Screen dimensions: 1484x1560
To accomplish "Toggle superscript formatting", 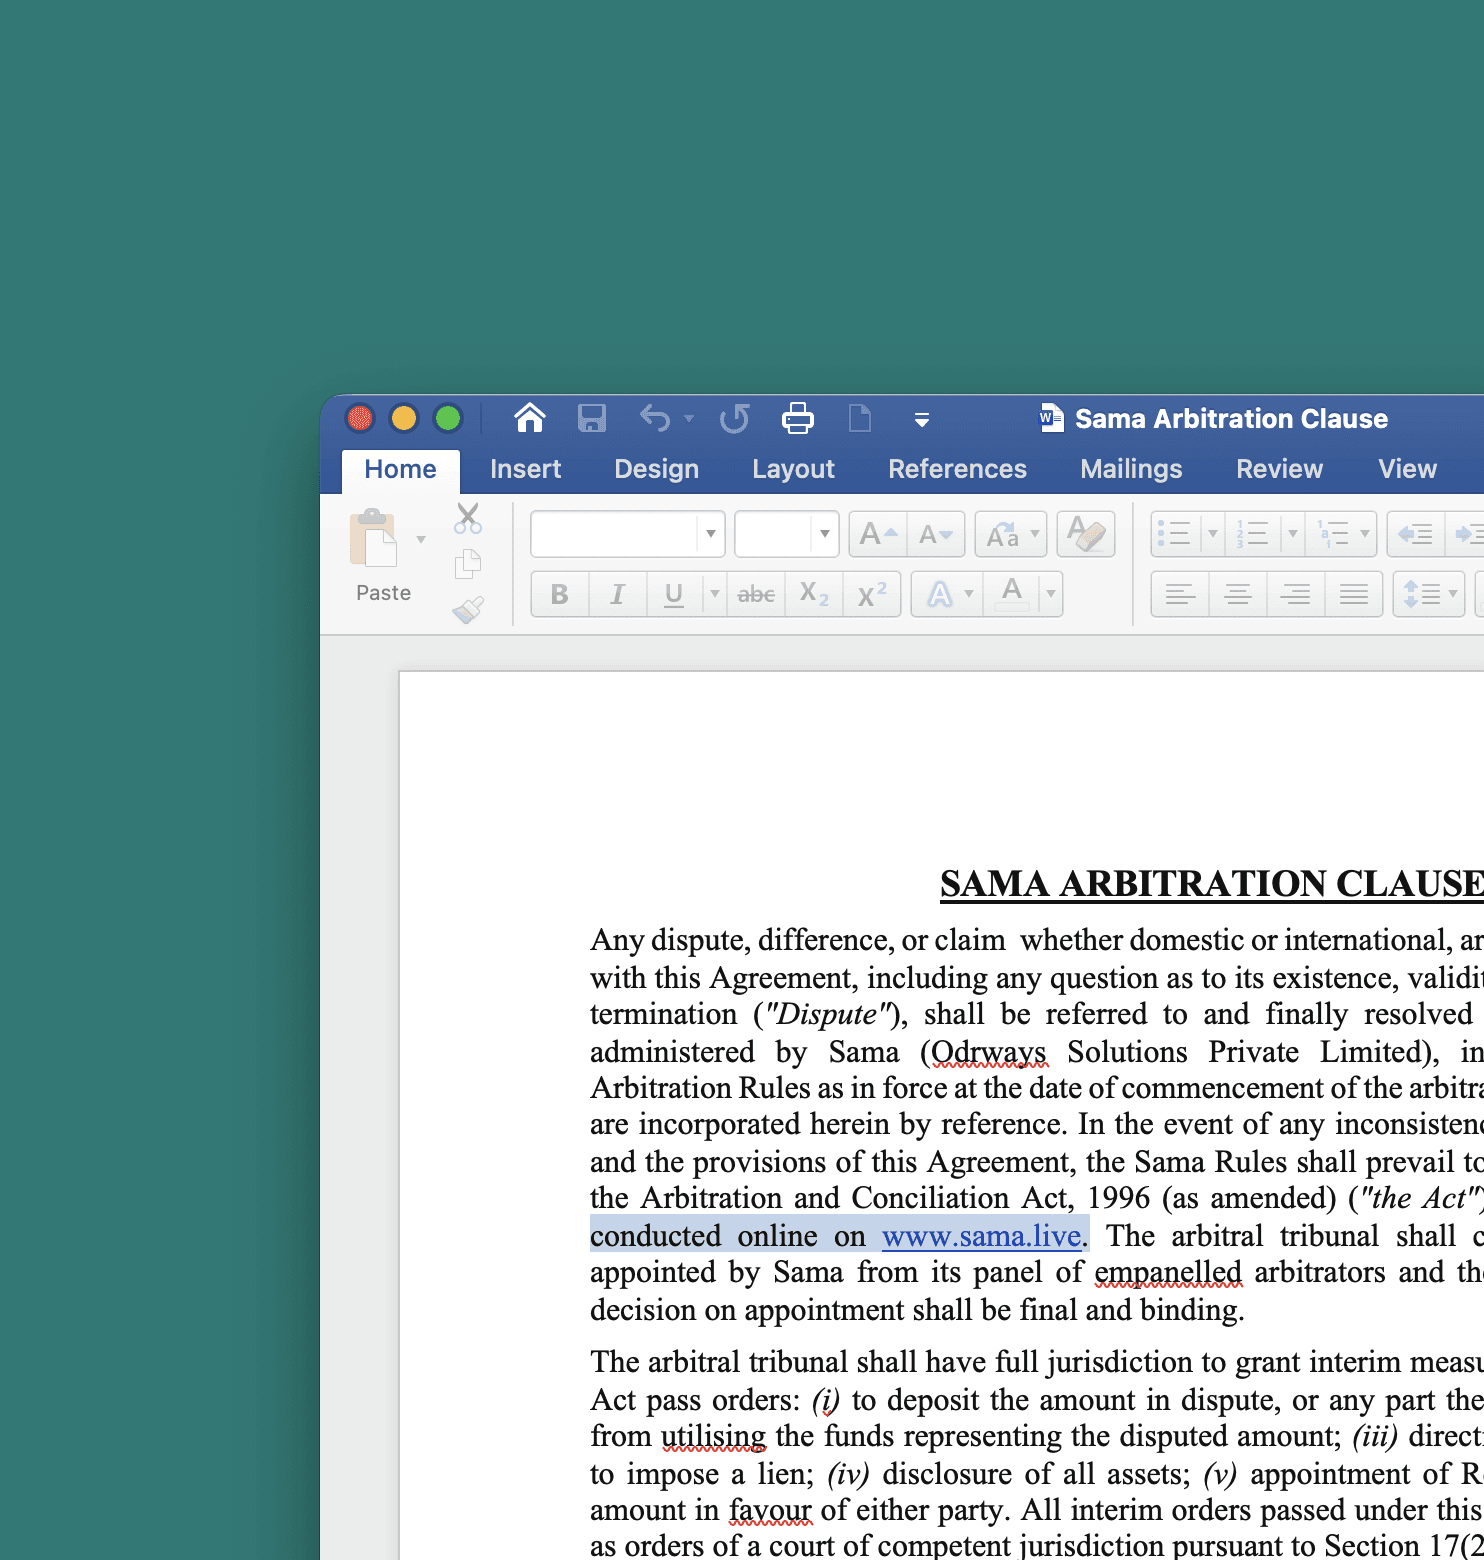I will tap(872, 595).
